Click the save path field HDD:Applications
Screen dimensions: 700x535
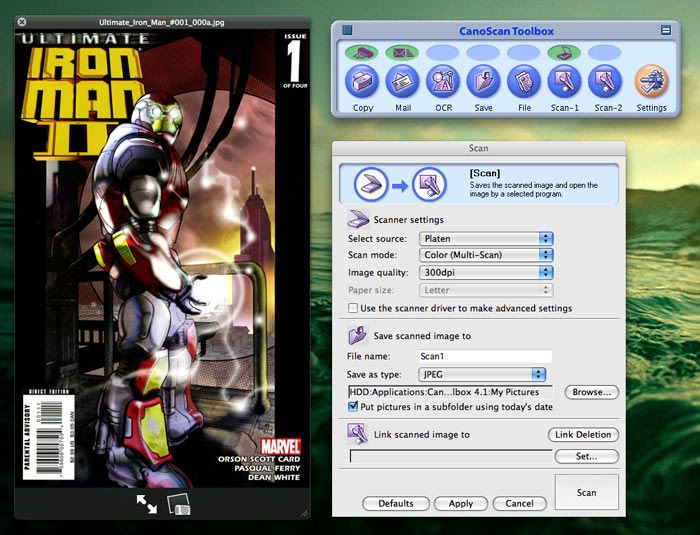[x=450, y=392]
